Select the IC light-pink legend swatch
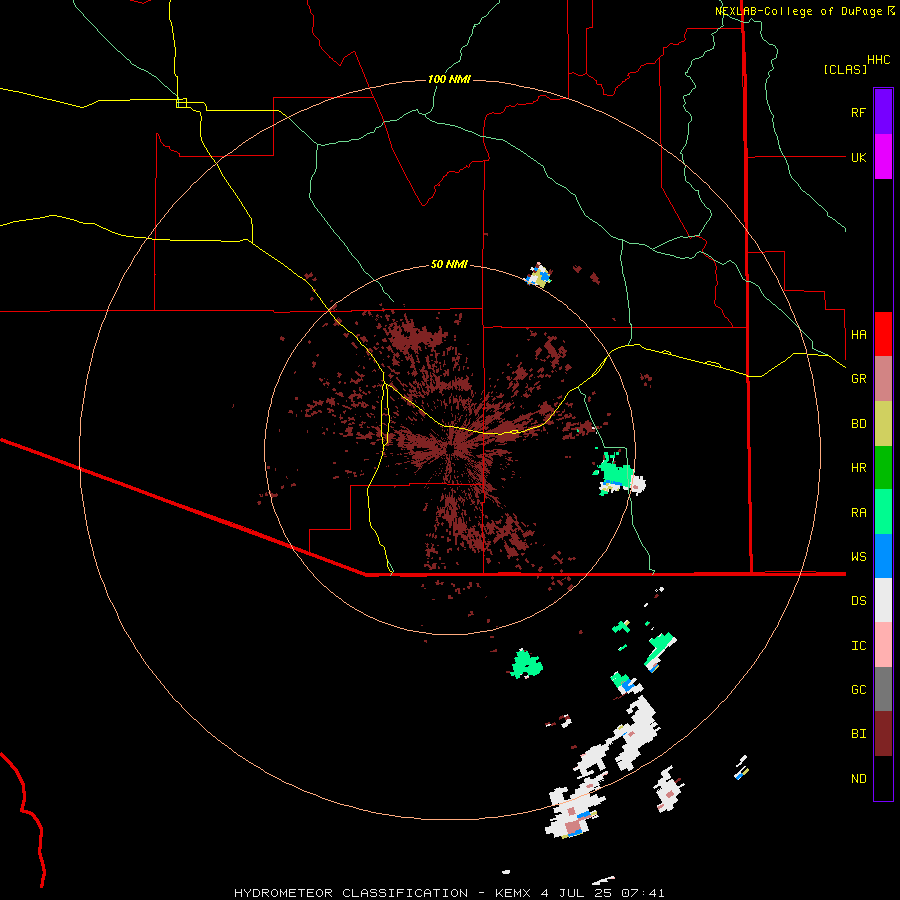 (883, 645)
